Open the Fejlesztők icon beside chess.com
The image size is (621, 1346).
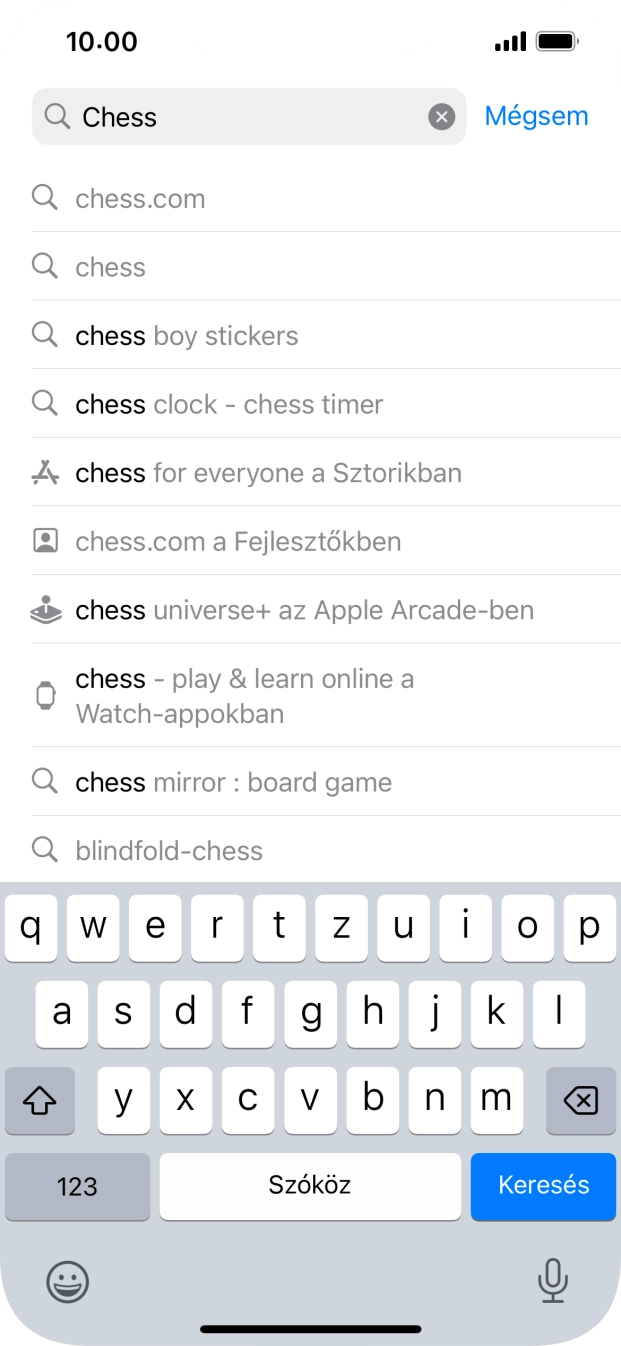click(45, 540)
